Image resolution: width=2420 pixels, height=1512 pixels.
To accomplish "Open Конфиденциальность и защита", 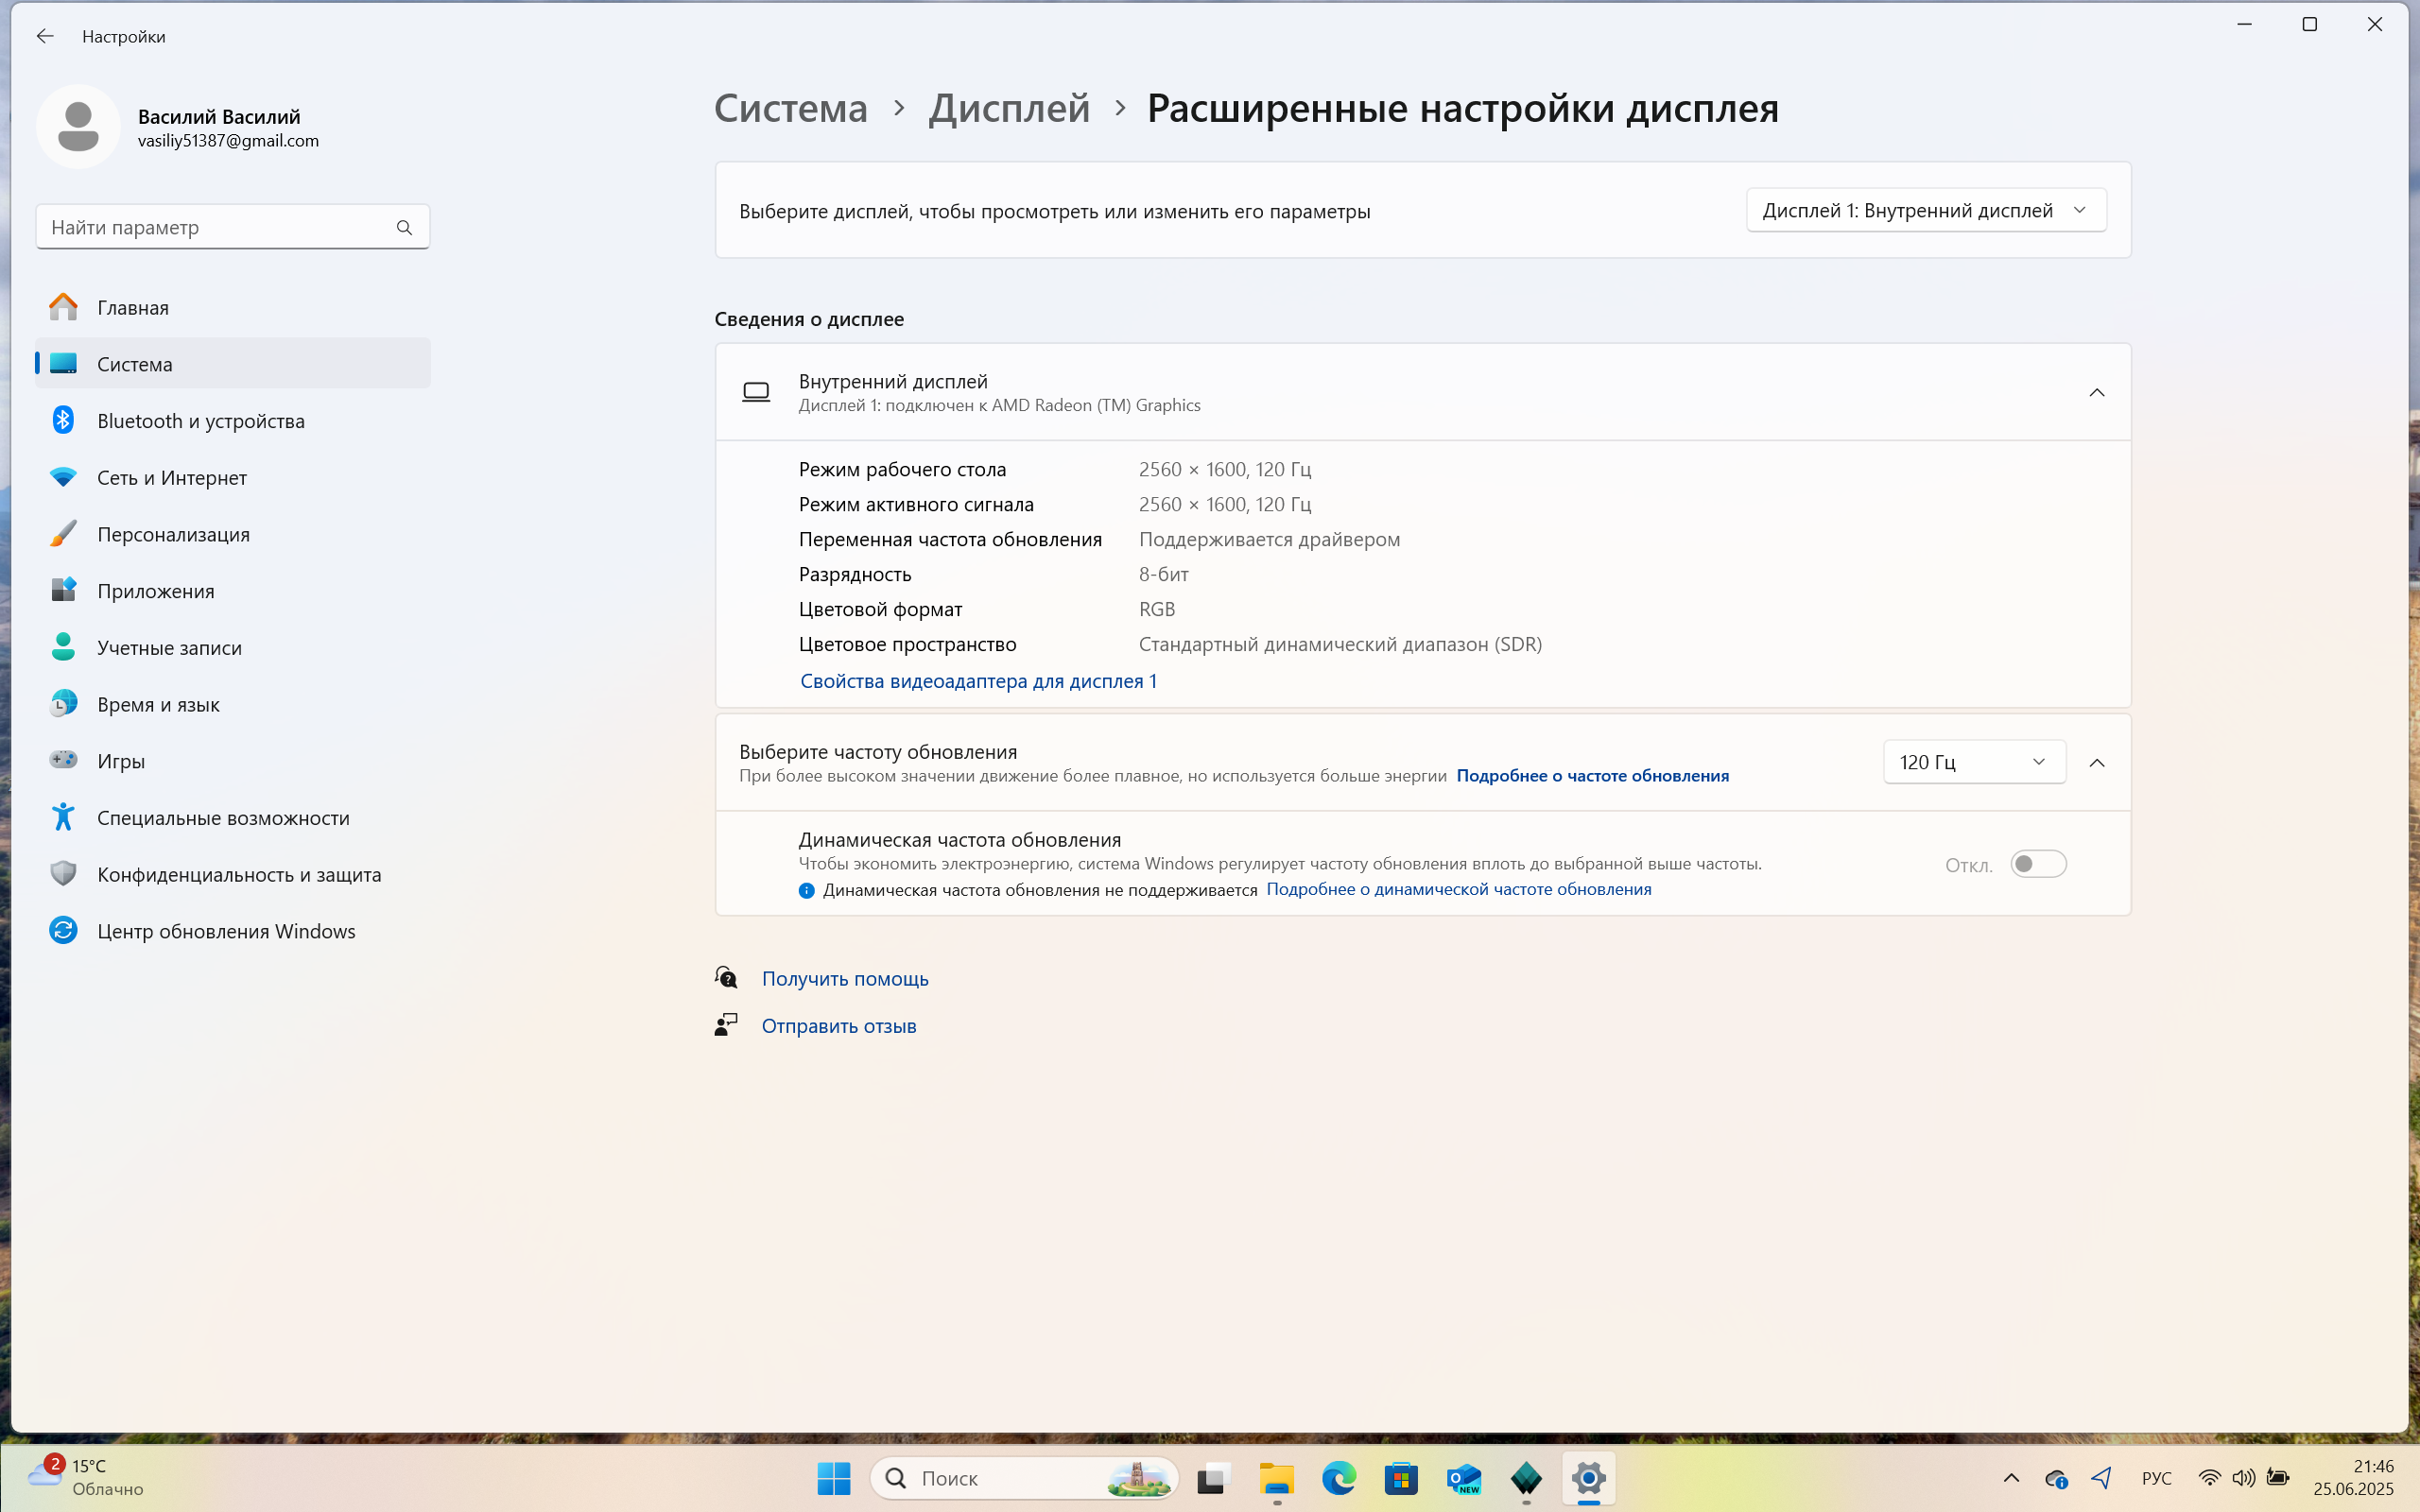I will (x=233, y=874).
